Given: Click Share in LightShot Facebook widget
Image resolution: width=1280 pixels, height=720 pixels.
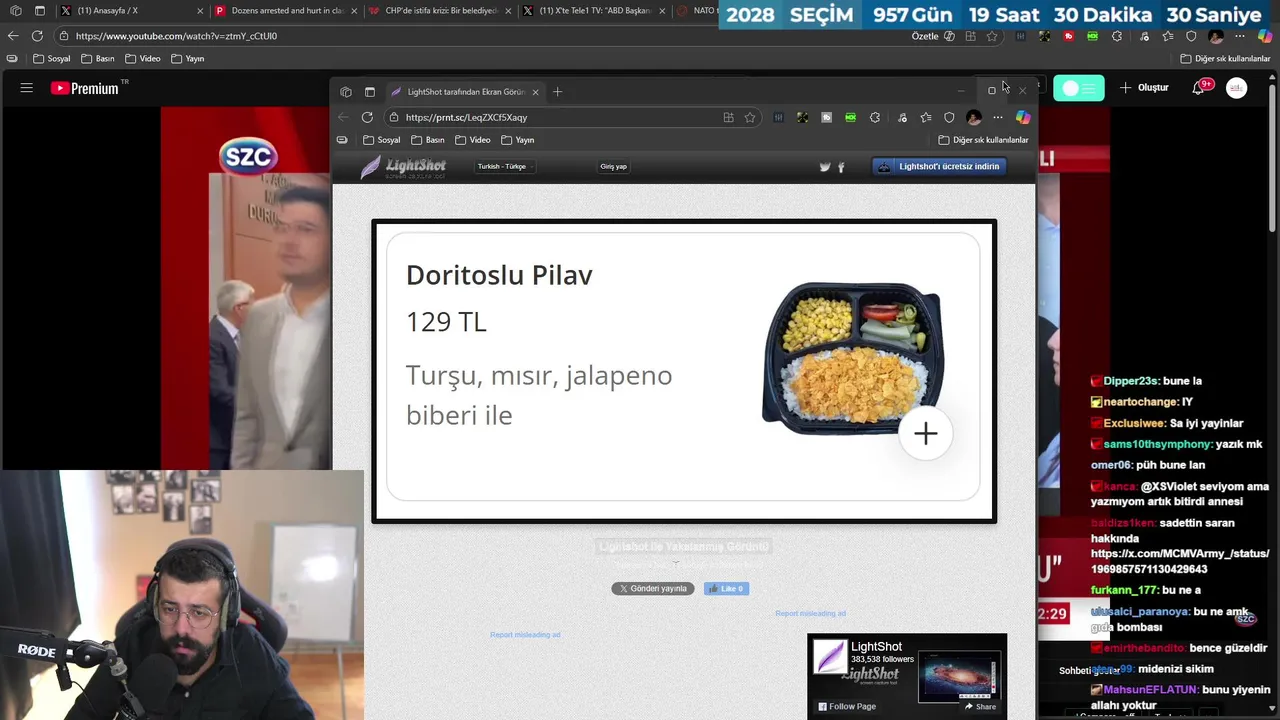Looking at the screenshot, I should click(x=980, y=706).
